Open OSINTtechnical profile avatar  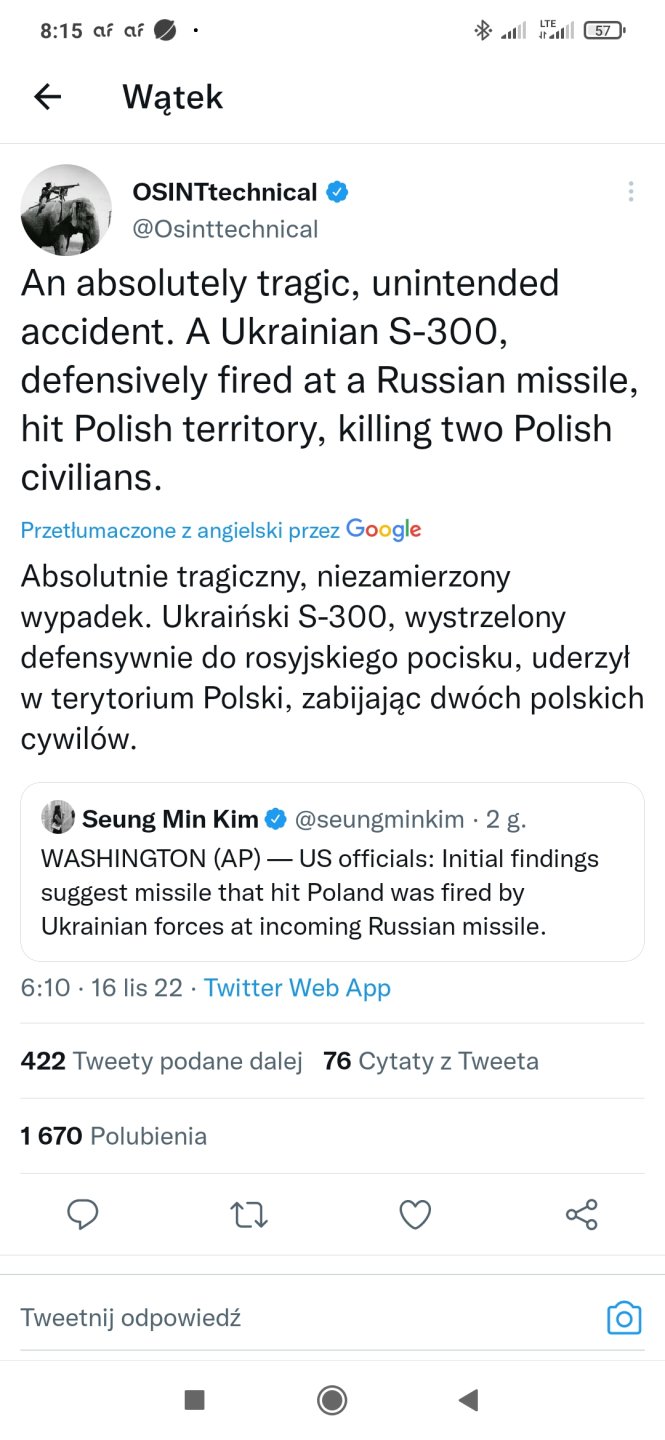coord(66,210)
